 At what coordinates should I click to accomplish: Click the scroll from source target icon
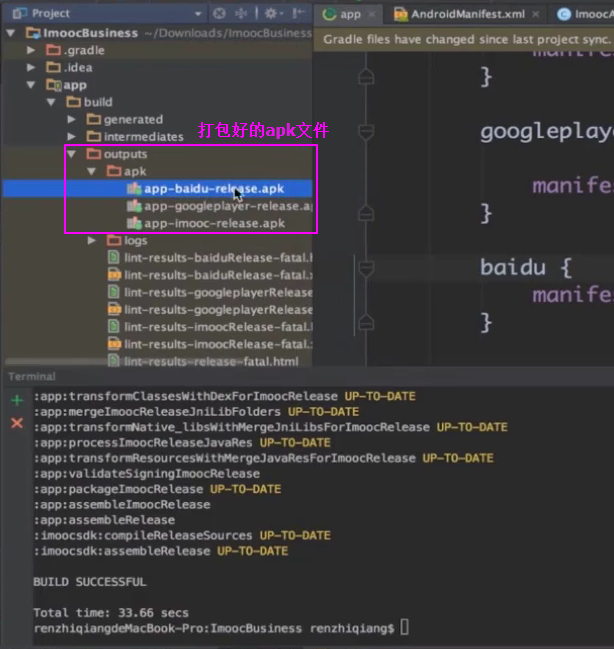point(219,14)
